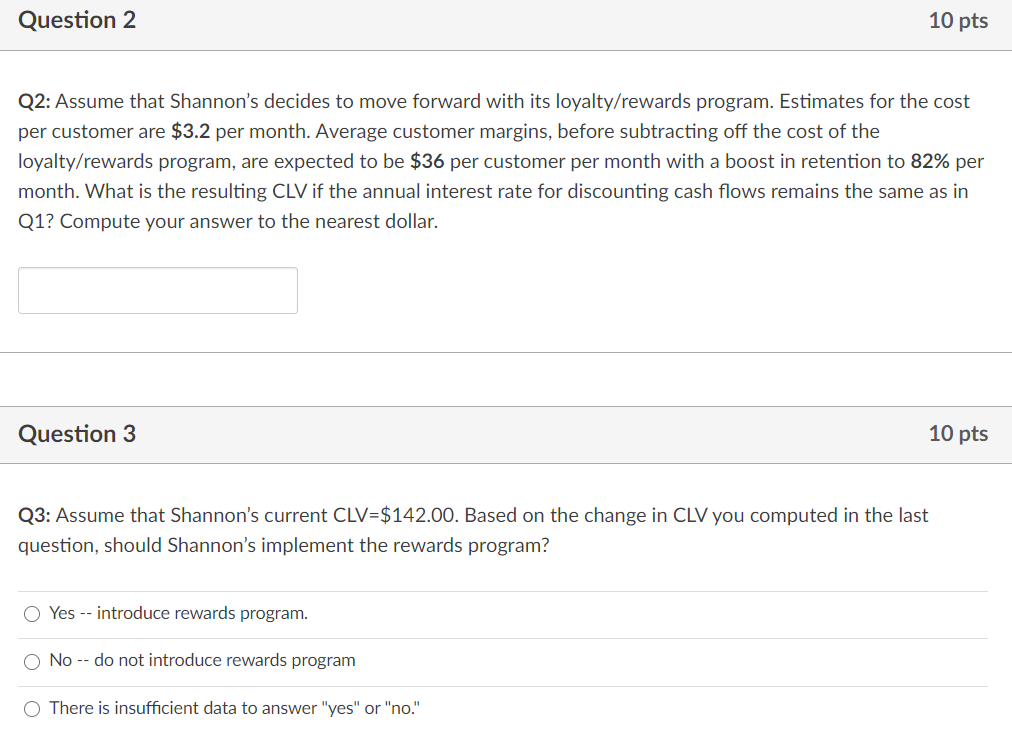Click the "Question 2" heading
Screen dimensions: 1012x754
point(77,21)
